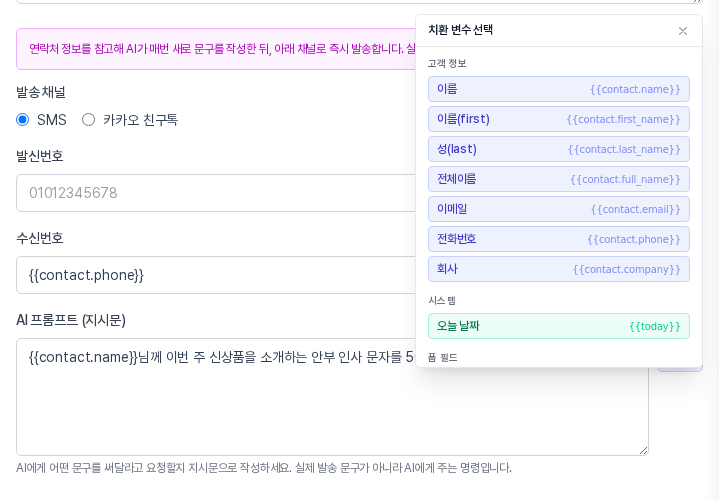Insert the 이메일 variable
The width and height of the screenshot is (719, 500).
pyautogui.click(x=559, y=209)
